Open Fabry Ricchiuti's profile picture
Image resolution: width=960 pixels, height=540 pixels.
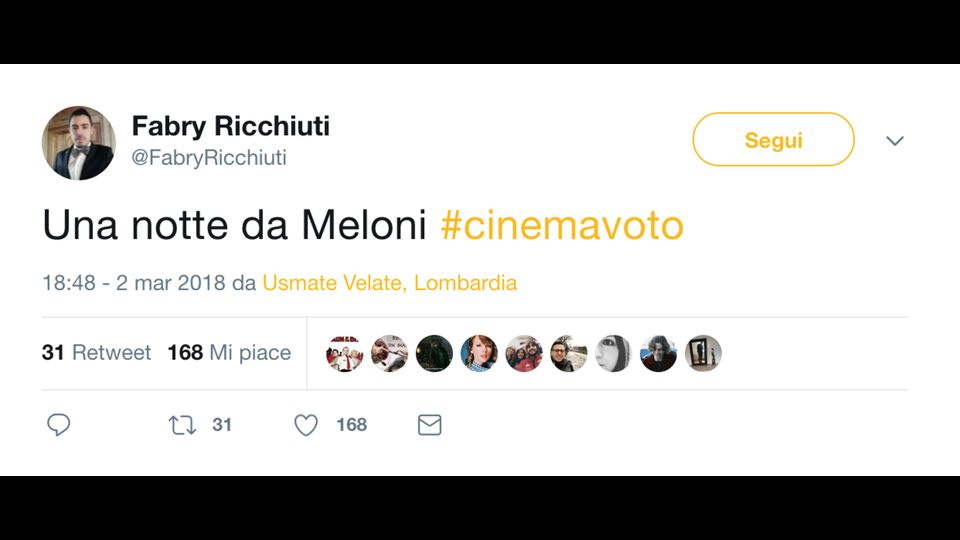[79, 143]
